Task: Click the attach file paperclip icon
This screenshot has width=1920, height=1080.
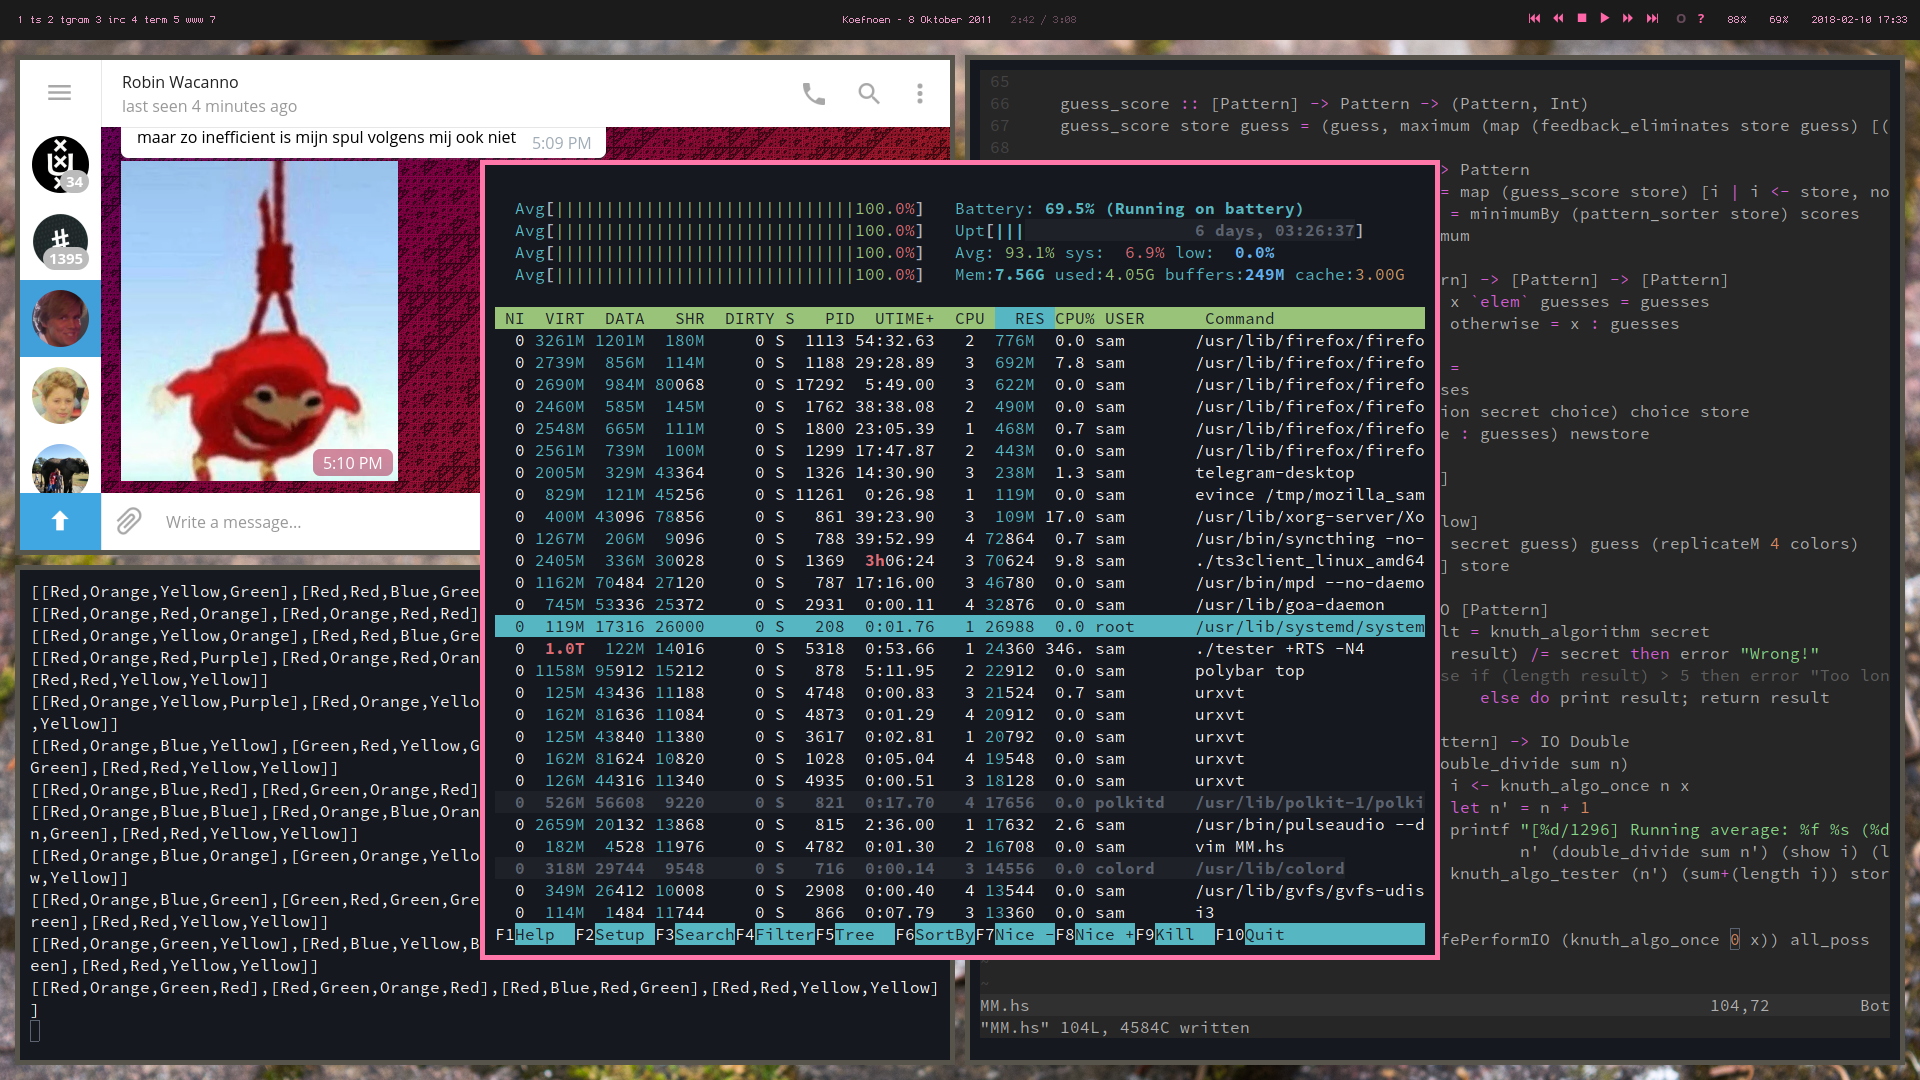Action: click(129, 522)
